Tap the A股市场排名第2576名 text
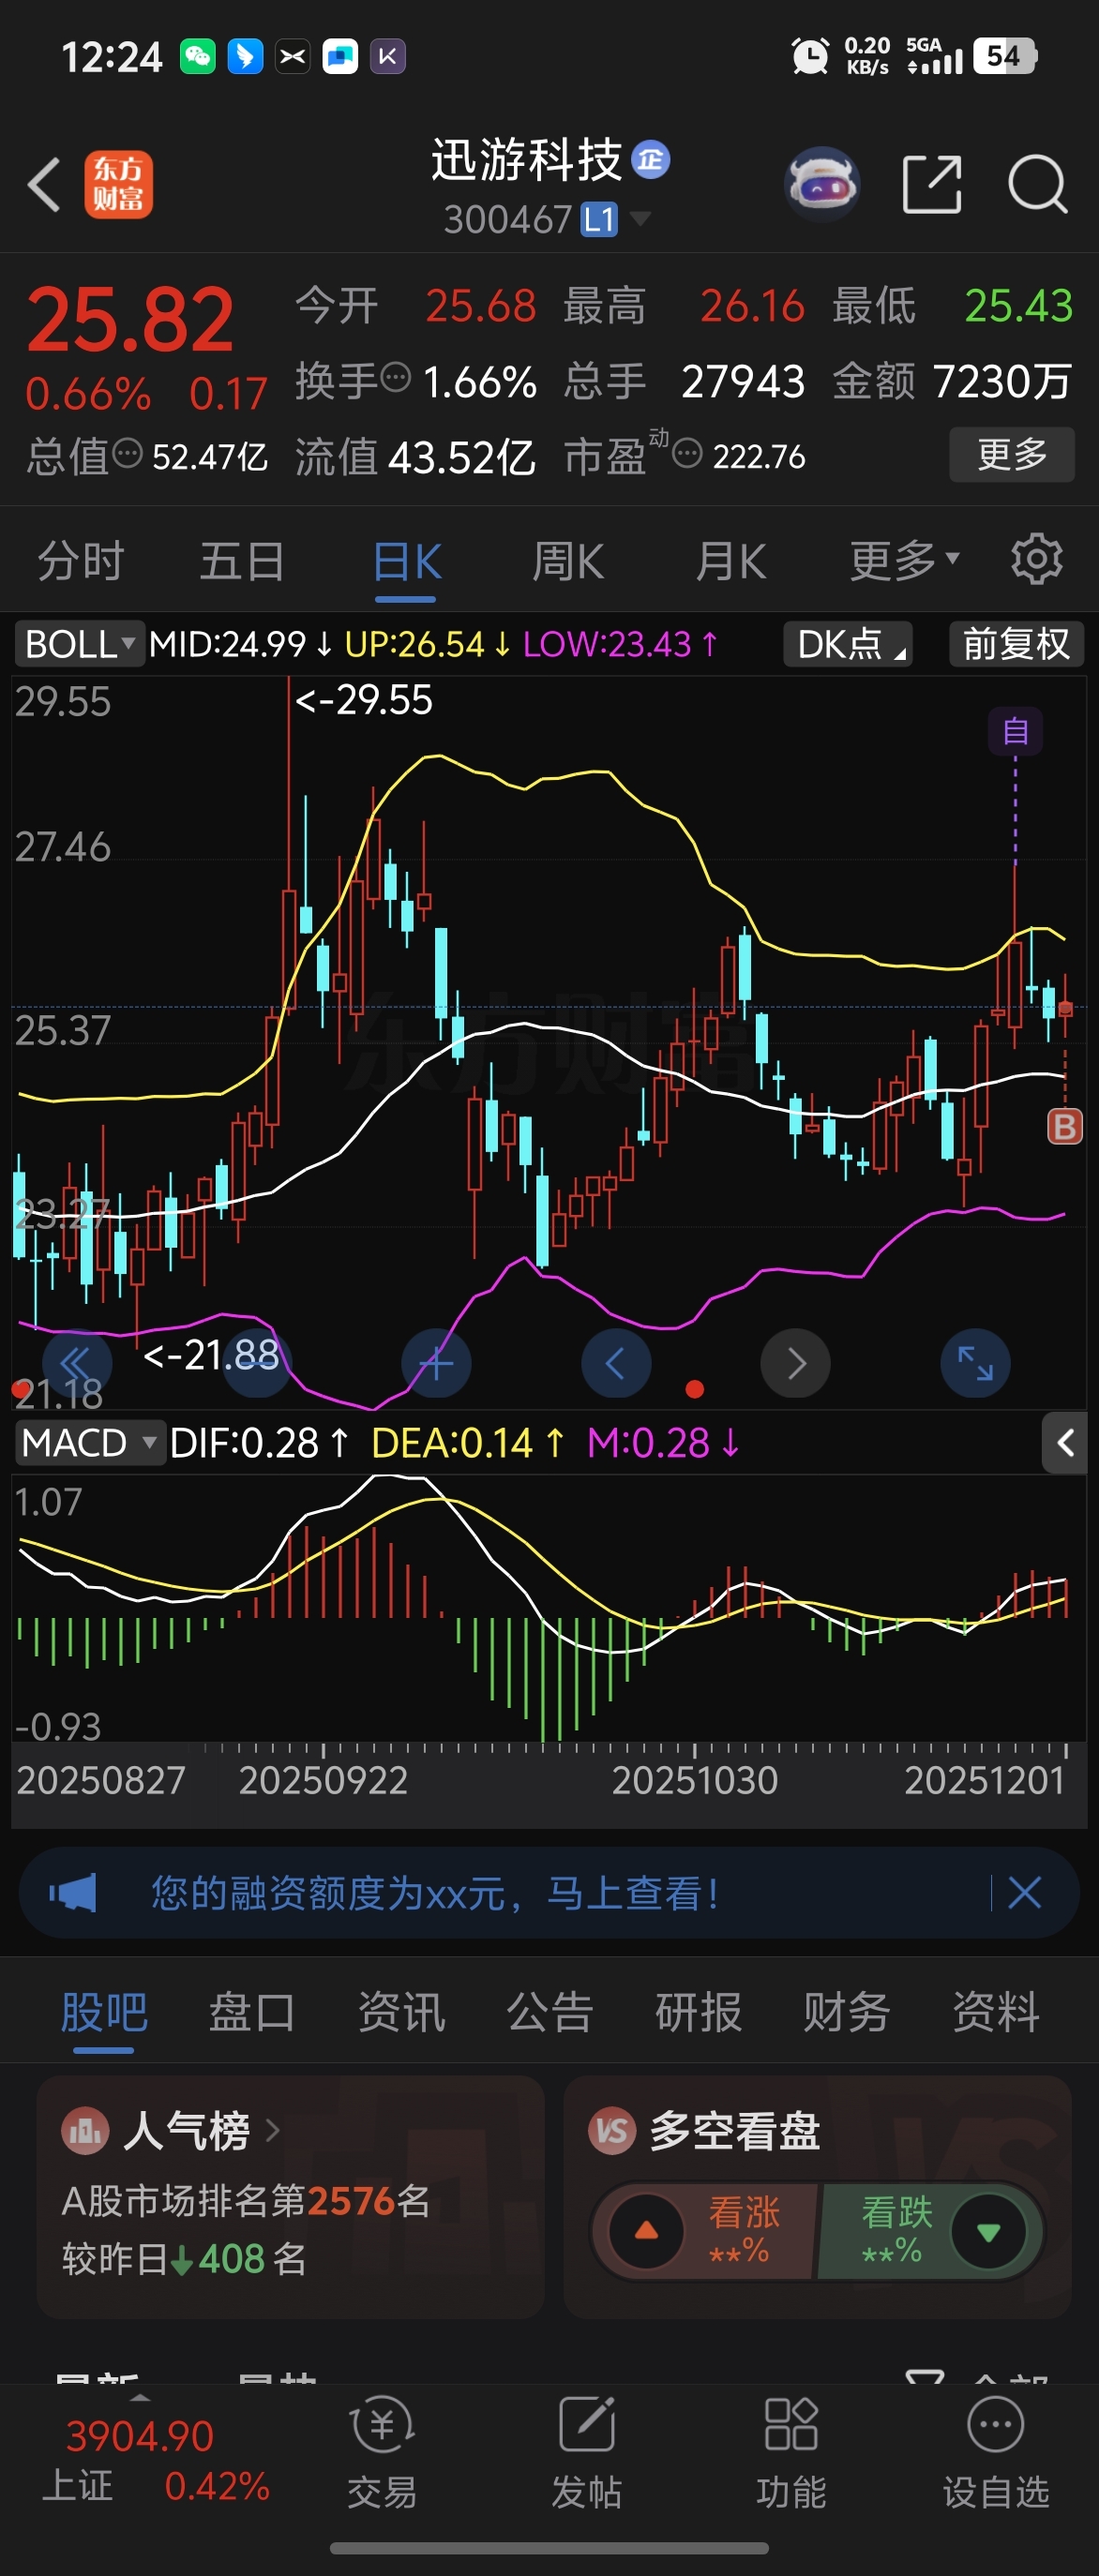This screenshot has height=2576, width=1099. [x=246, y=2201]
